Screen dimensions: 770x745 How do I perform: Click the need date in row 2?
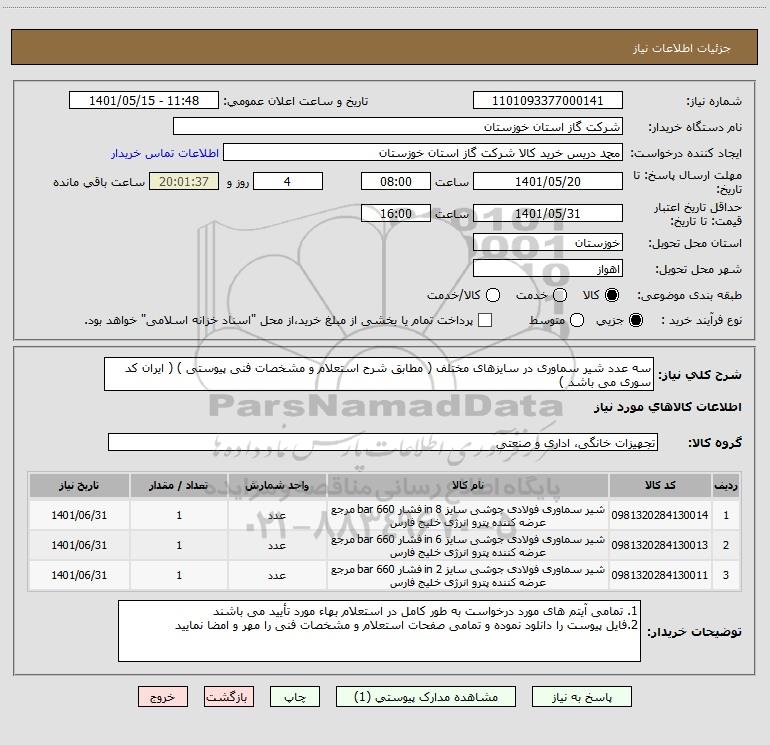click(79, 545)
